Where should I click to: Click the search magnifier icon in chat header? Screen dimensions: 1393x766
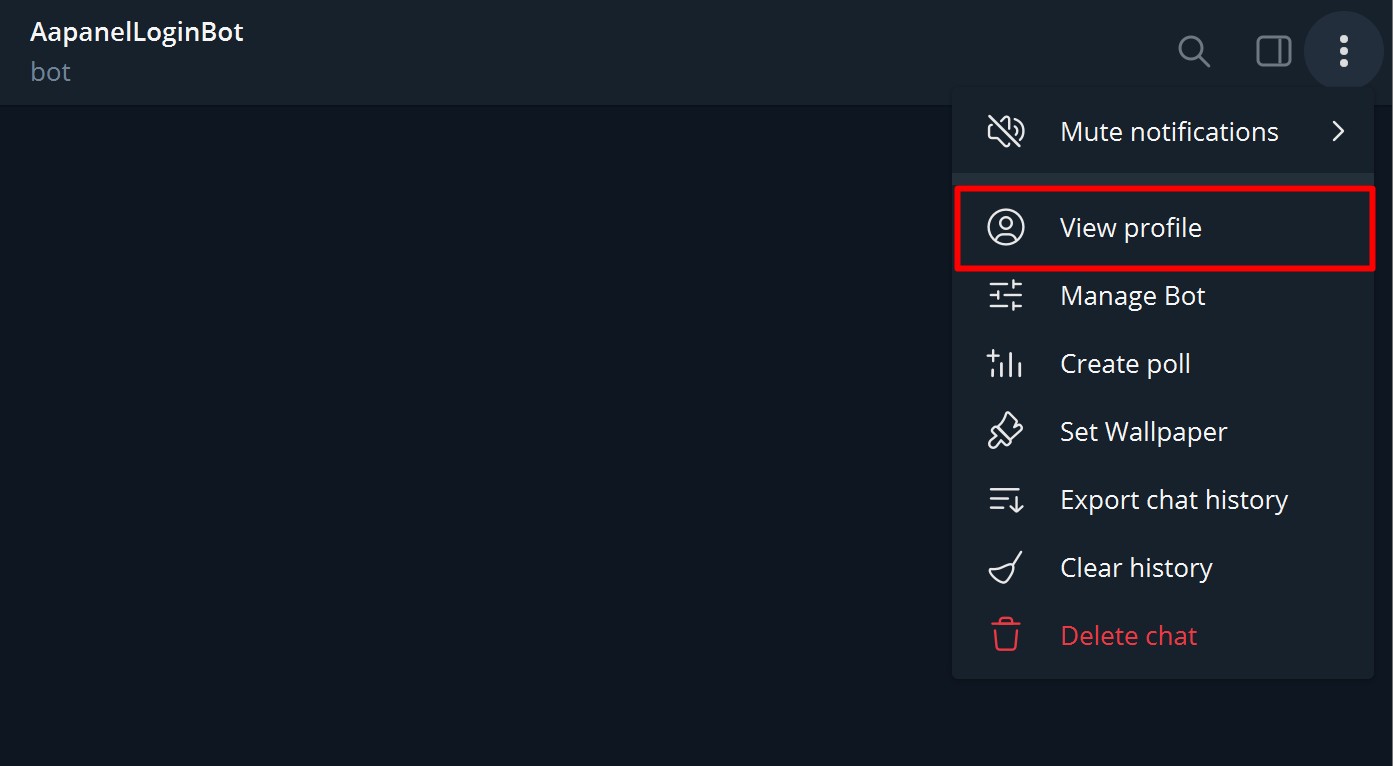coord(1194,51)
